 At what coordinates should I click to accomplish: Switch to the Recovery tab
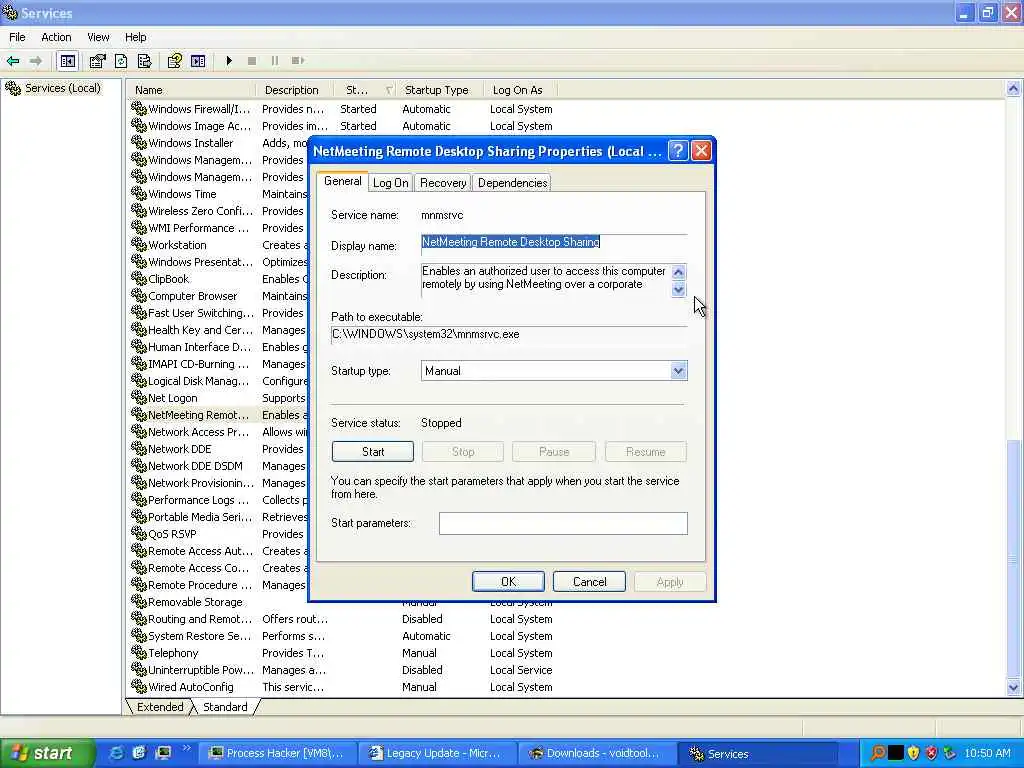click(443, 183)
